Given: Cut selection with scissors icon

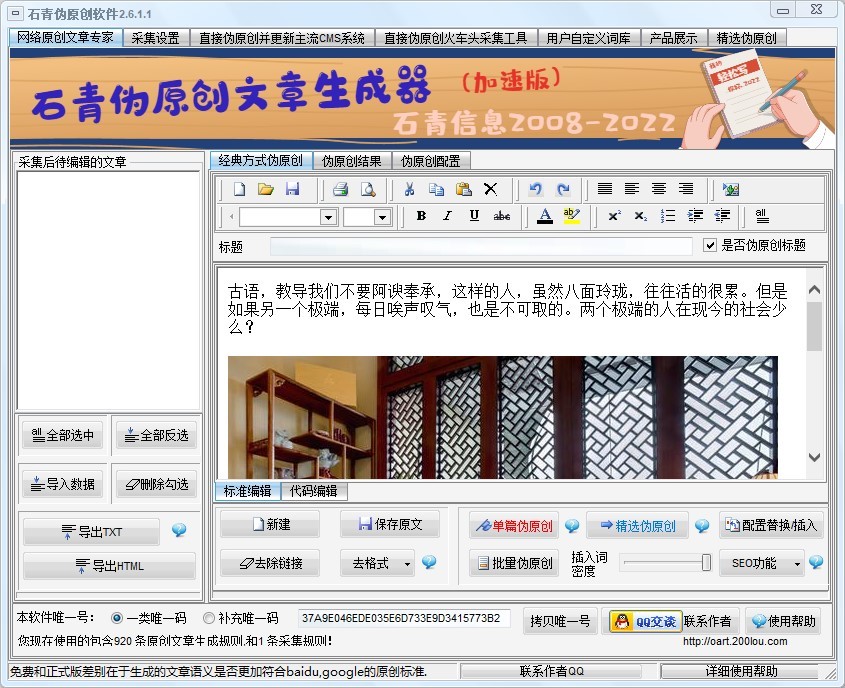Looking at the screenshot, I should click(x=410, y=189).
